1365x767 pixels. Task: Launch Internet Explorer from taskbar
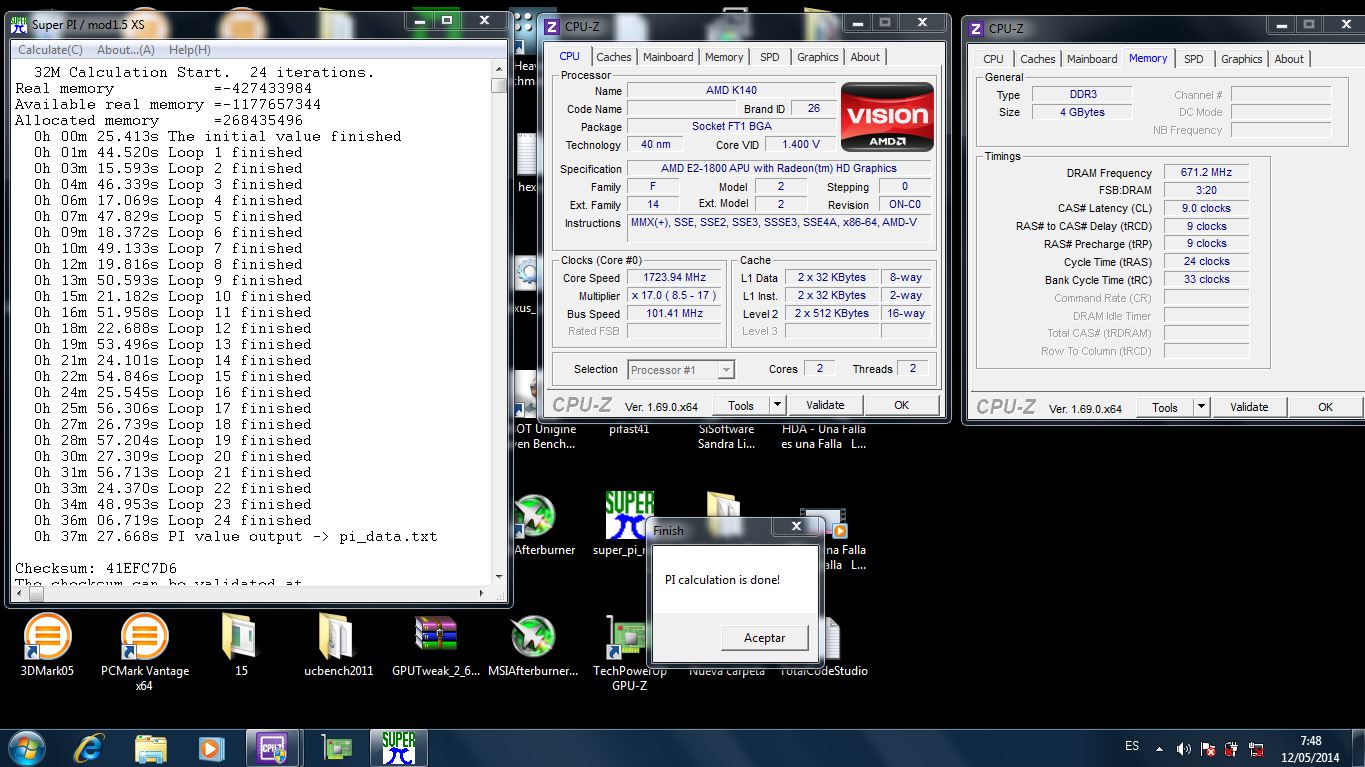(x=91, y=747)
